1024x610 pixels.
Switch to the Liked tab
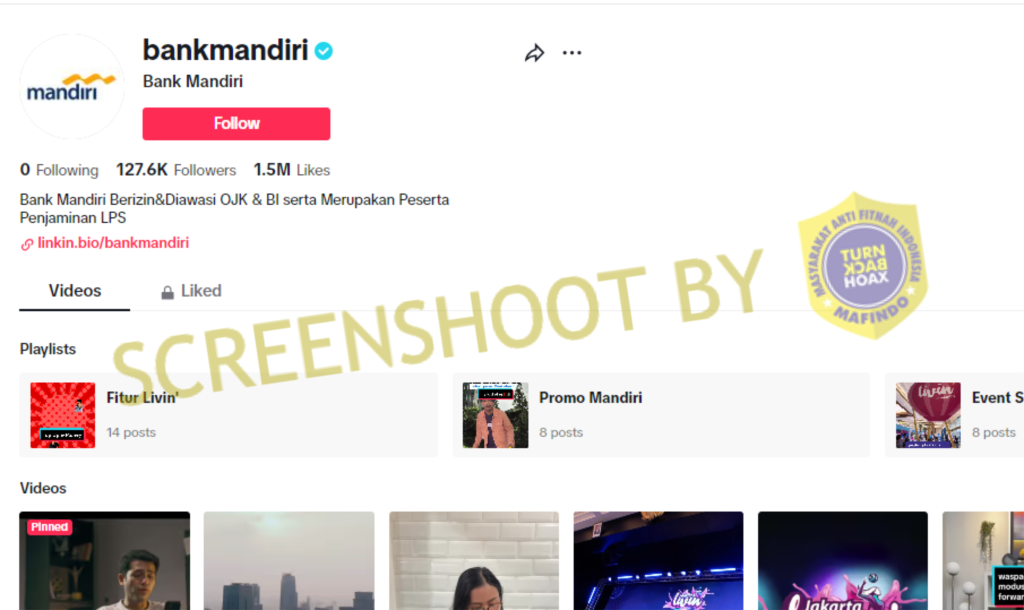(191, 291)
